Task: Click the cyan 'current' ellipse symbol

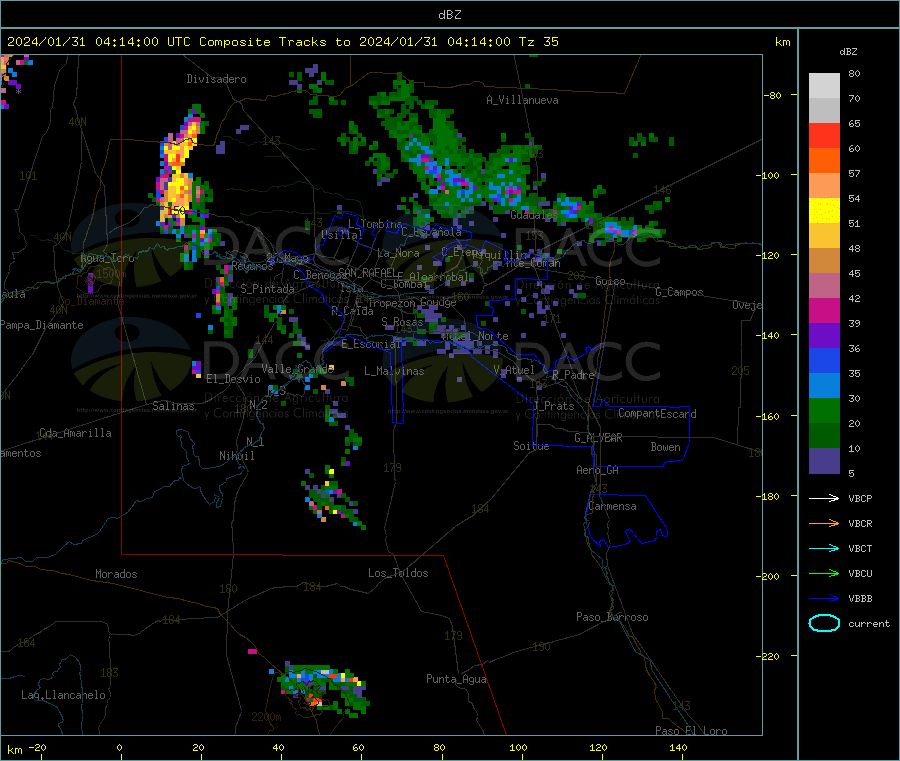Action: (x=824, y=623)
